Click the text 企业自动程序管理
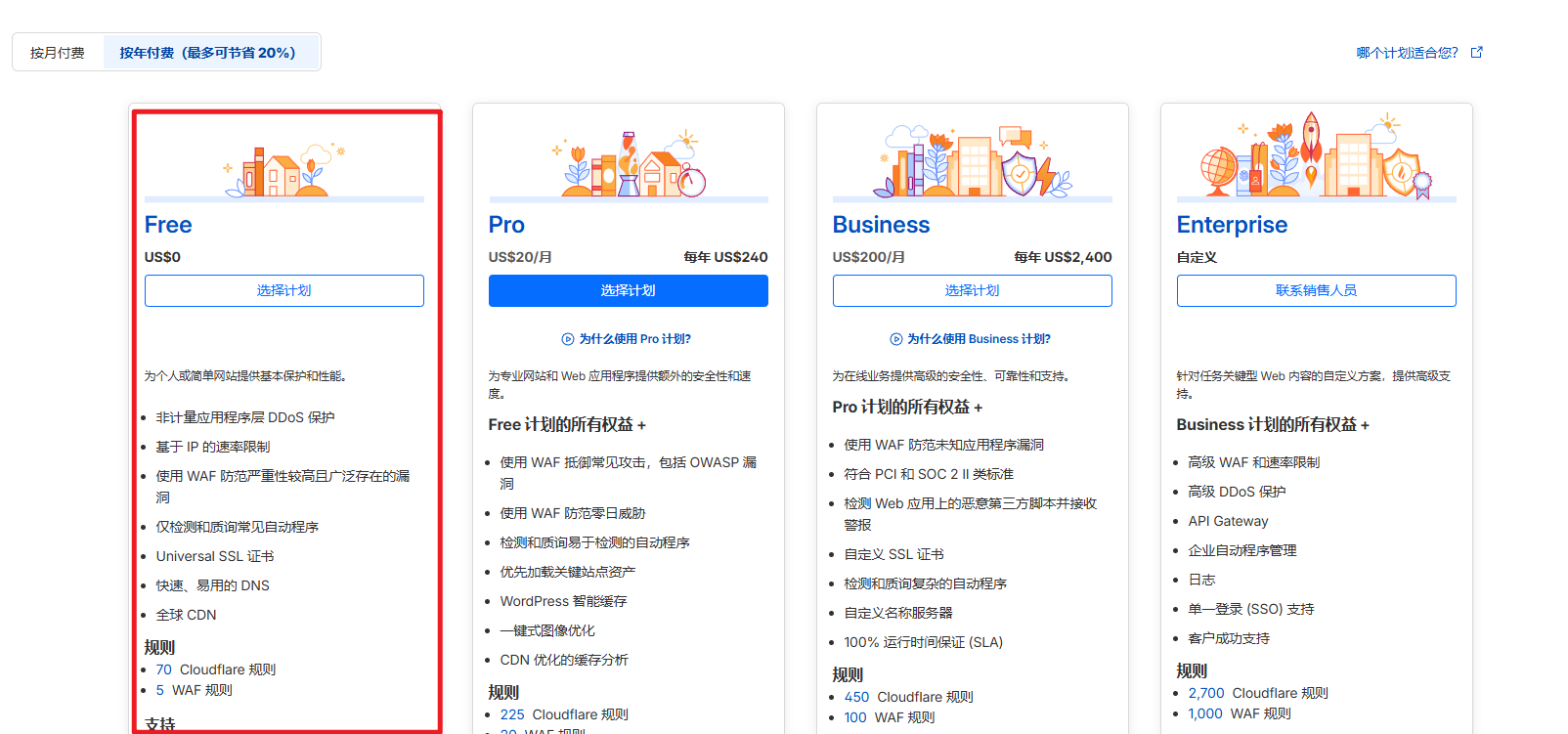 pos(1243,550)
